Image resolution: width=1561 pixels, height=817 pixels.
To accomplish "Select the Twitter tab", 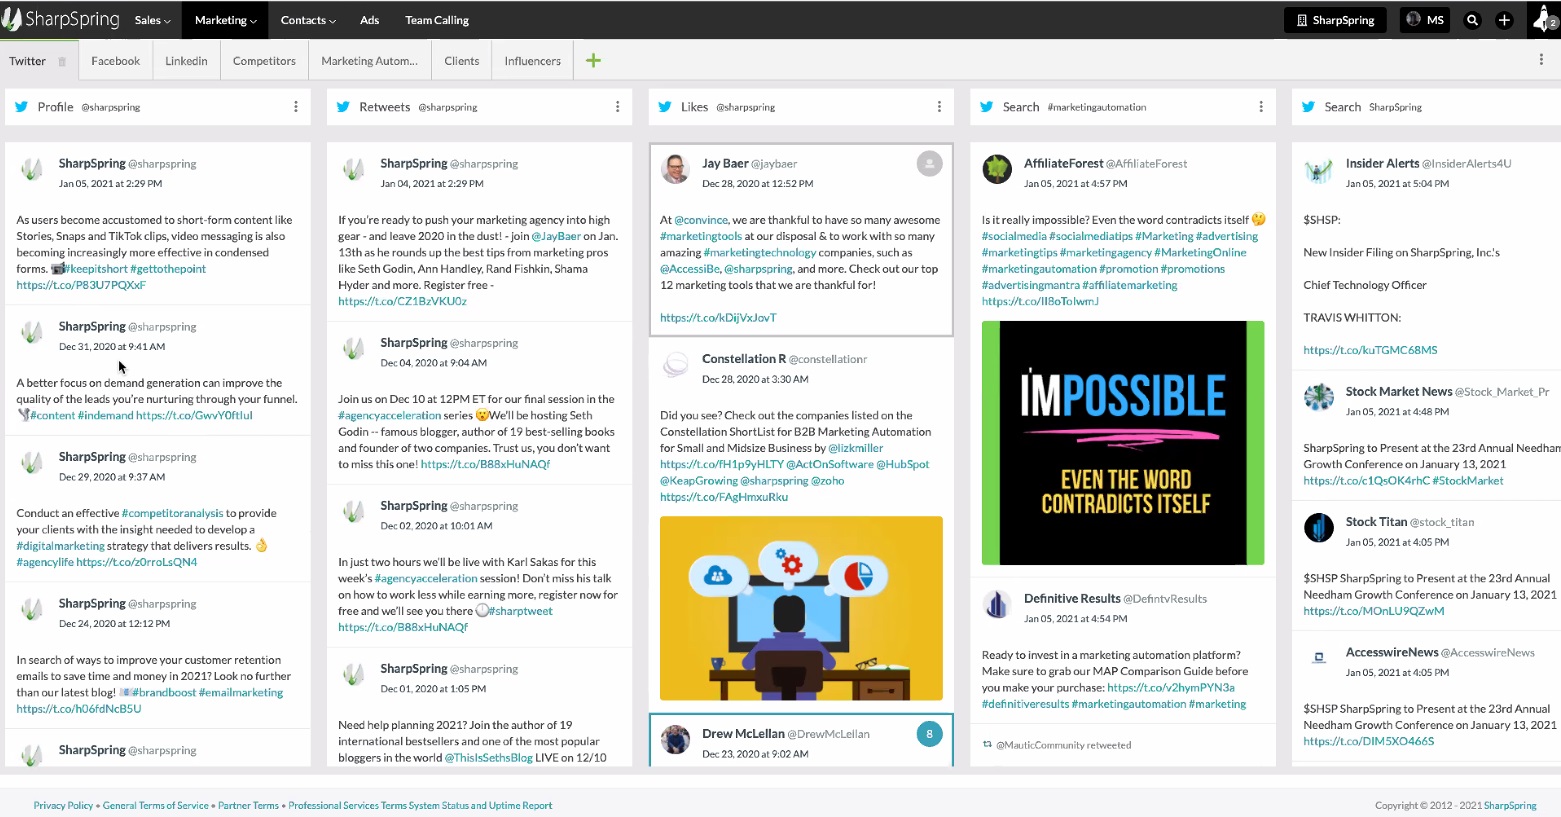I will tap(27, 61).
